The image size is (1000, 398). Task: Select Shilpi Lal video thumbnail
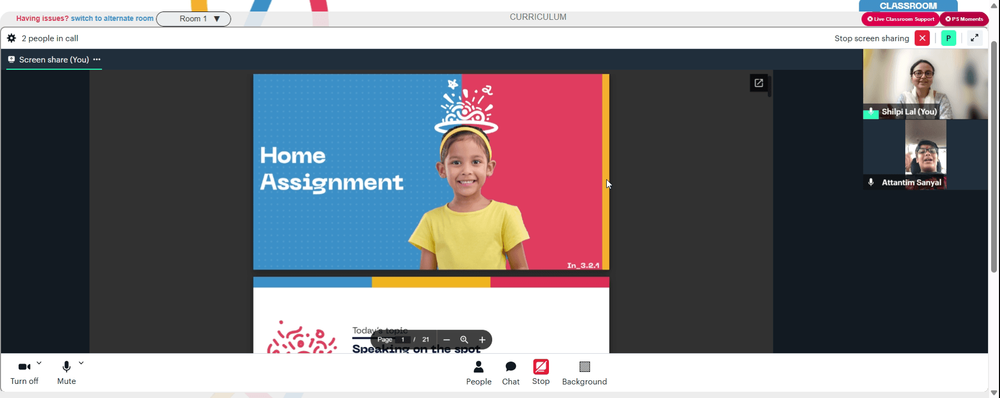tap(925, 84)
